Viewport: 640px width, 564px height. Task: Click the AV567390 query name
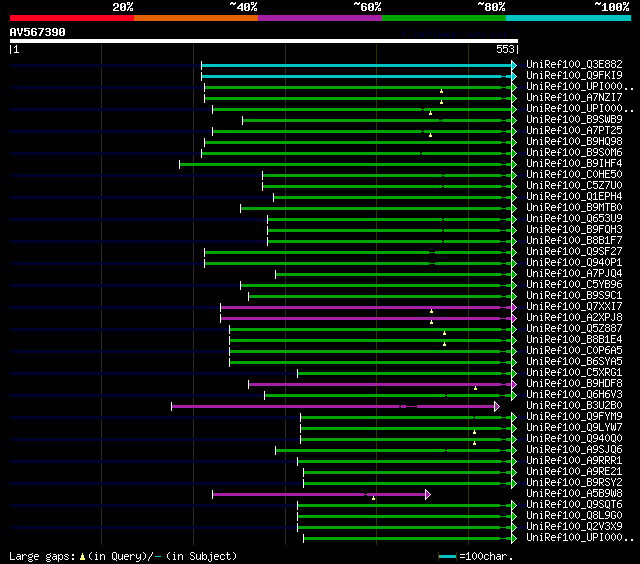[38, 32]
